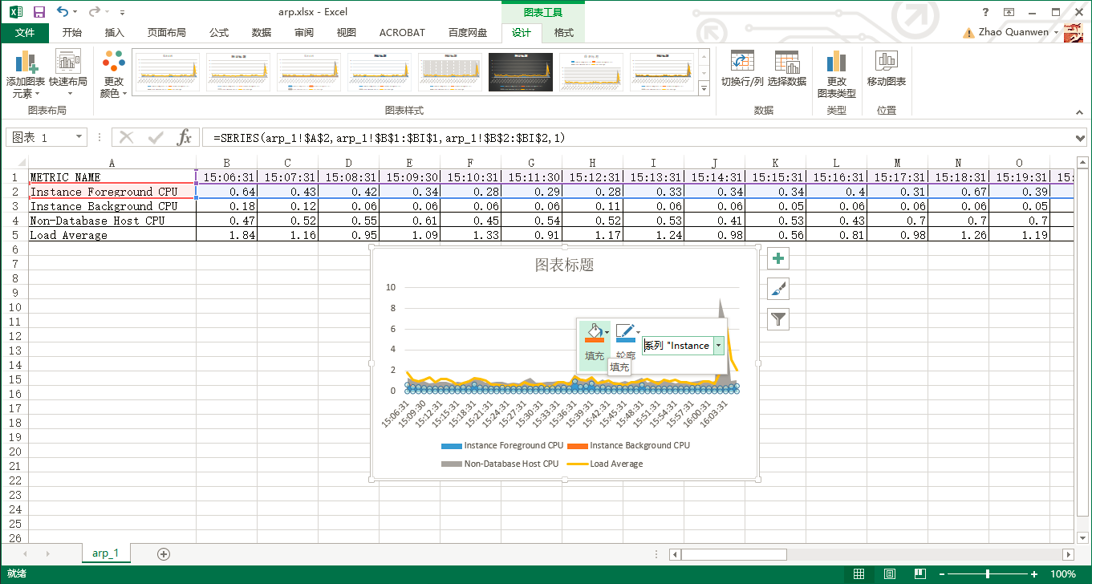
Task: Collapse the ribbon with the chevron arrow
Action: 1079,112
